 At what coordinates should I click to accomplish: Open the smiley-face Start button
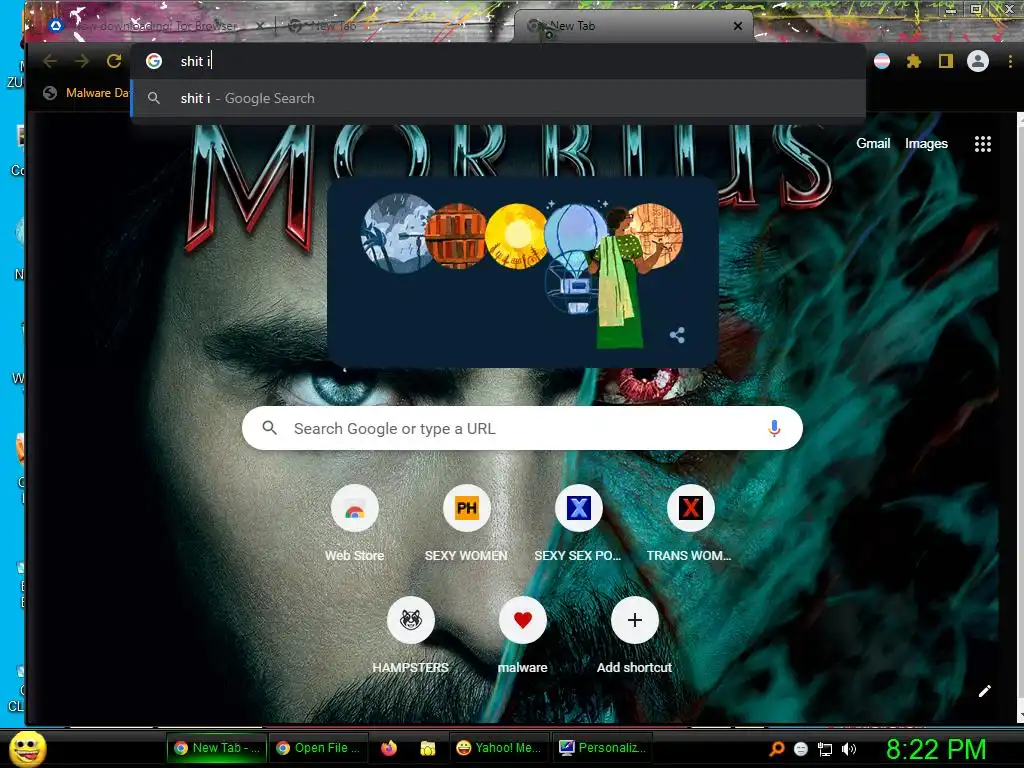(27, 748)
